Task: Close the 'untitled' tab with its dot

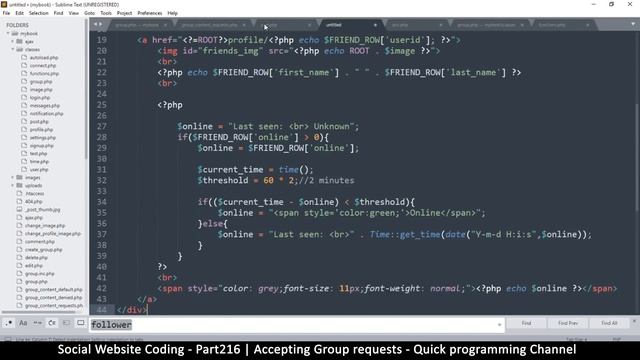Action: tap(375, 25)
